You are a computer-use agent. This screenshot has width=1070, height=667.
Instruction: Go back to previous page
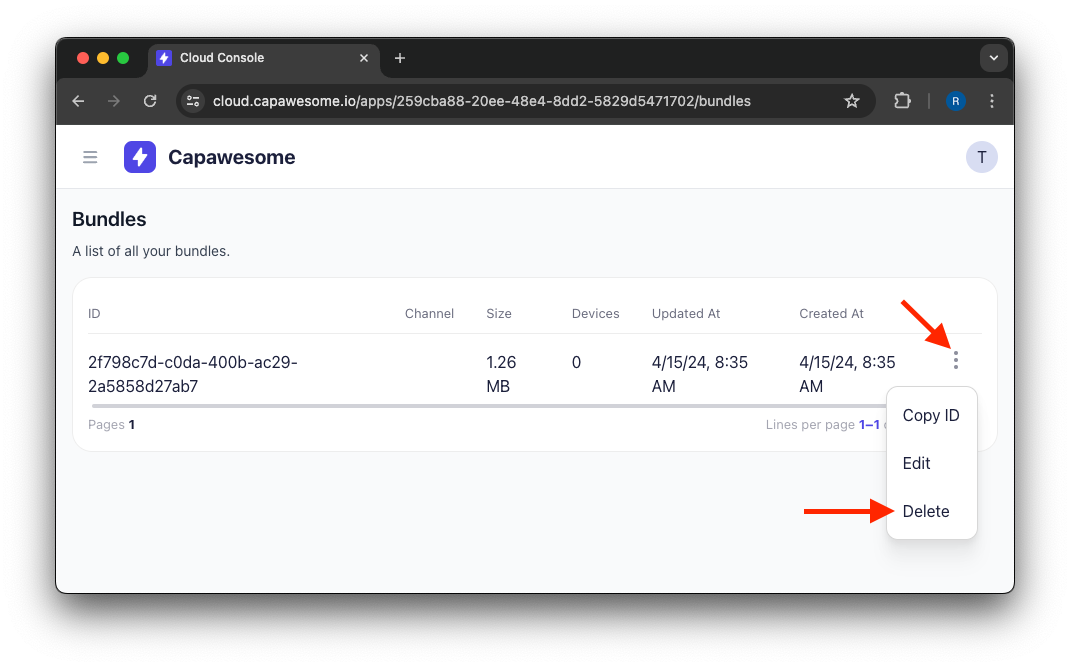pyautogui.click(x=79, y=101)
